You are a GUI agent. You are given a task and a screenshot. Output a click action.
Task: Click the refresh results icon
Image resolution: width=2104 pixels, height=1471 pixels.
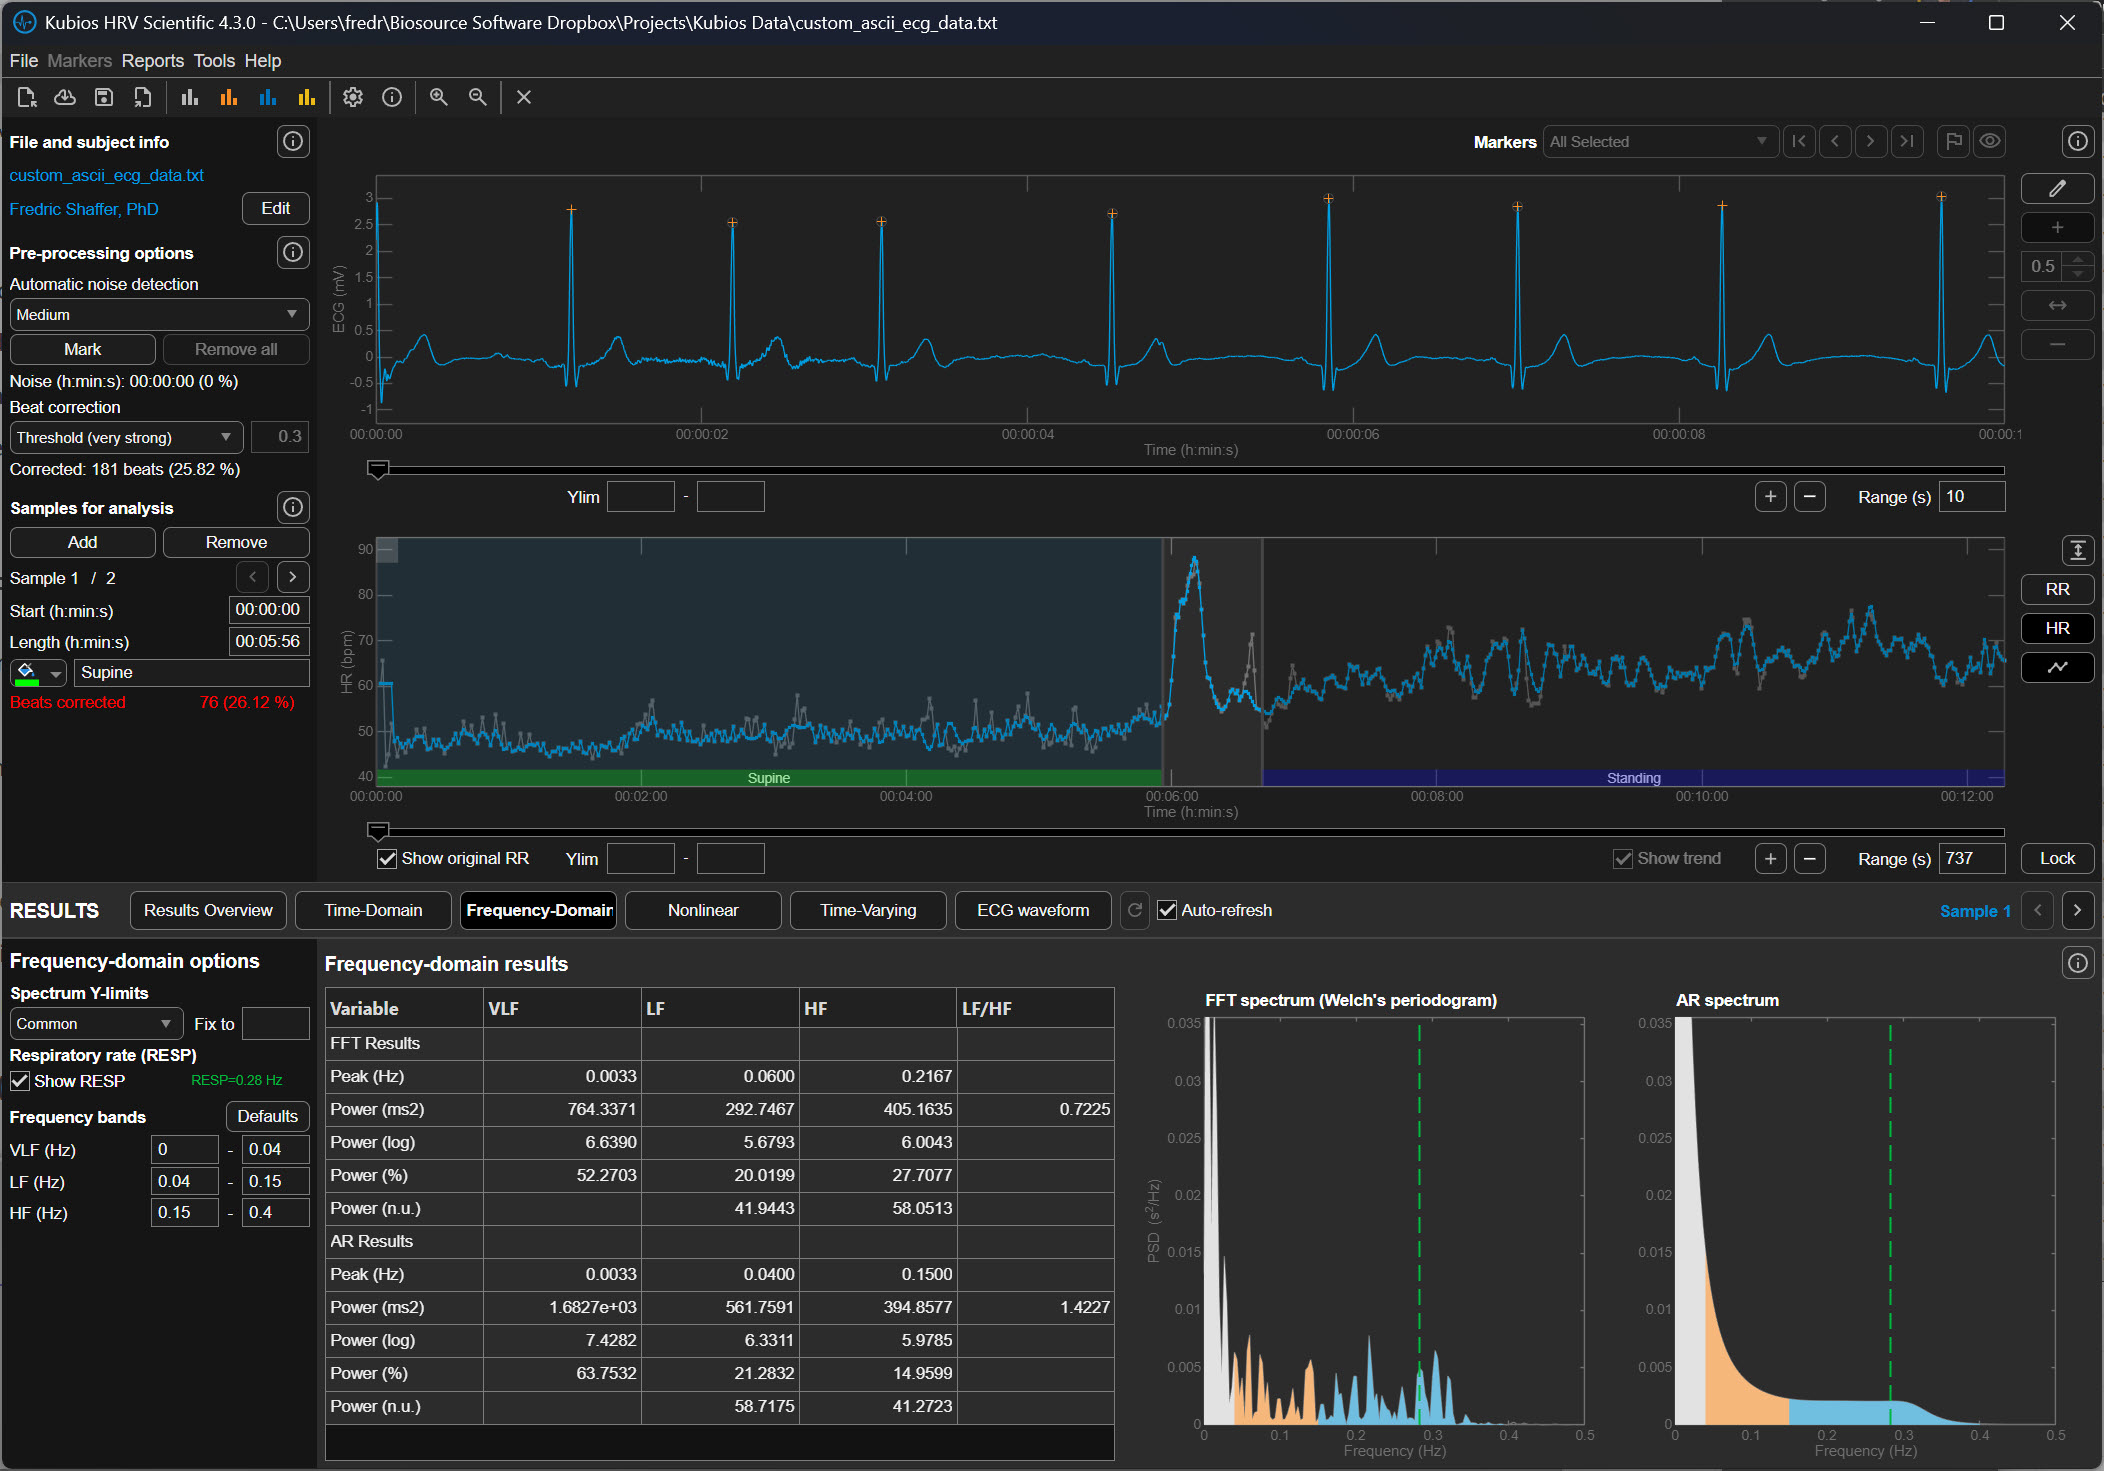click(x=1134, y=910)
